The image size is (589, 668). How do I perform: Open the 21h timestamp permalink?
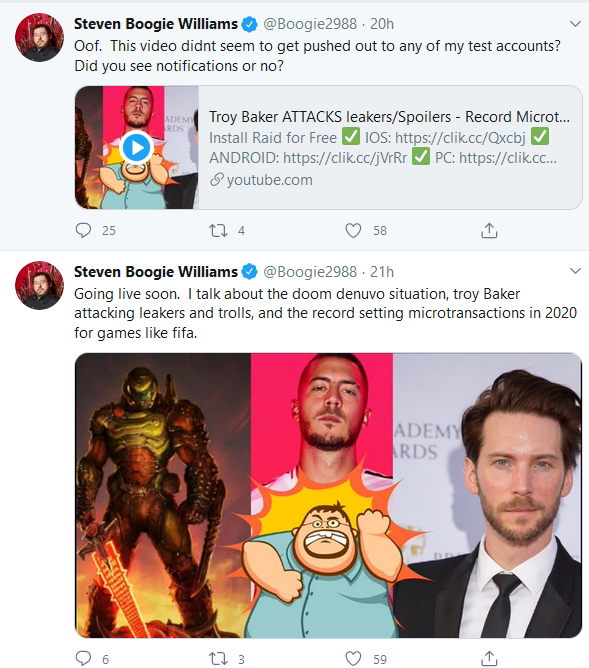382,272
